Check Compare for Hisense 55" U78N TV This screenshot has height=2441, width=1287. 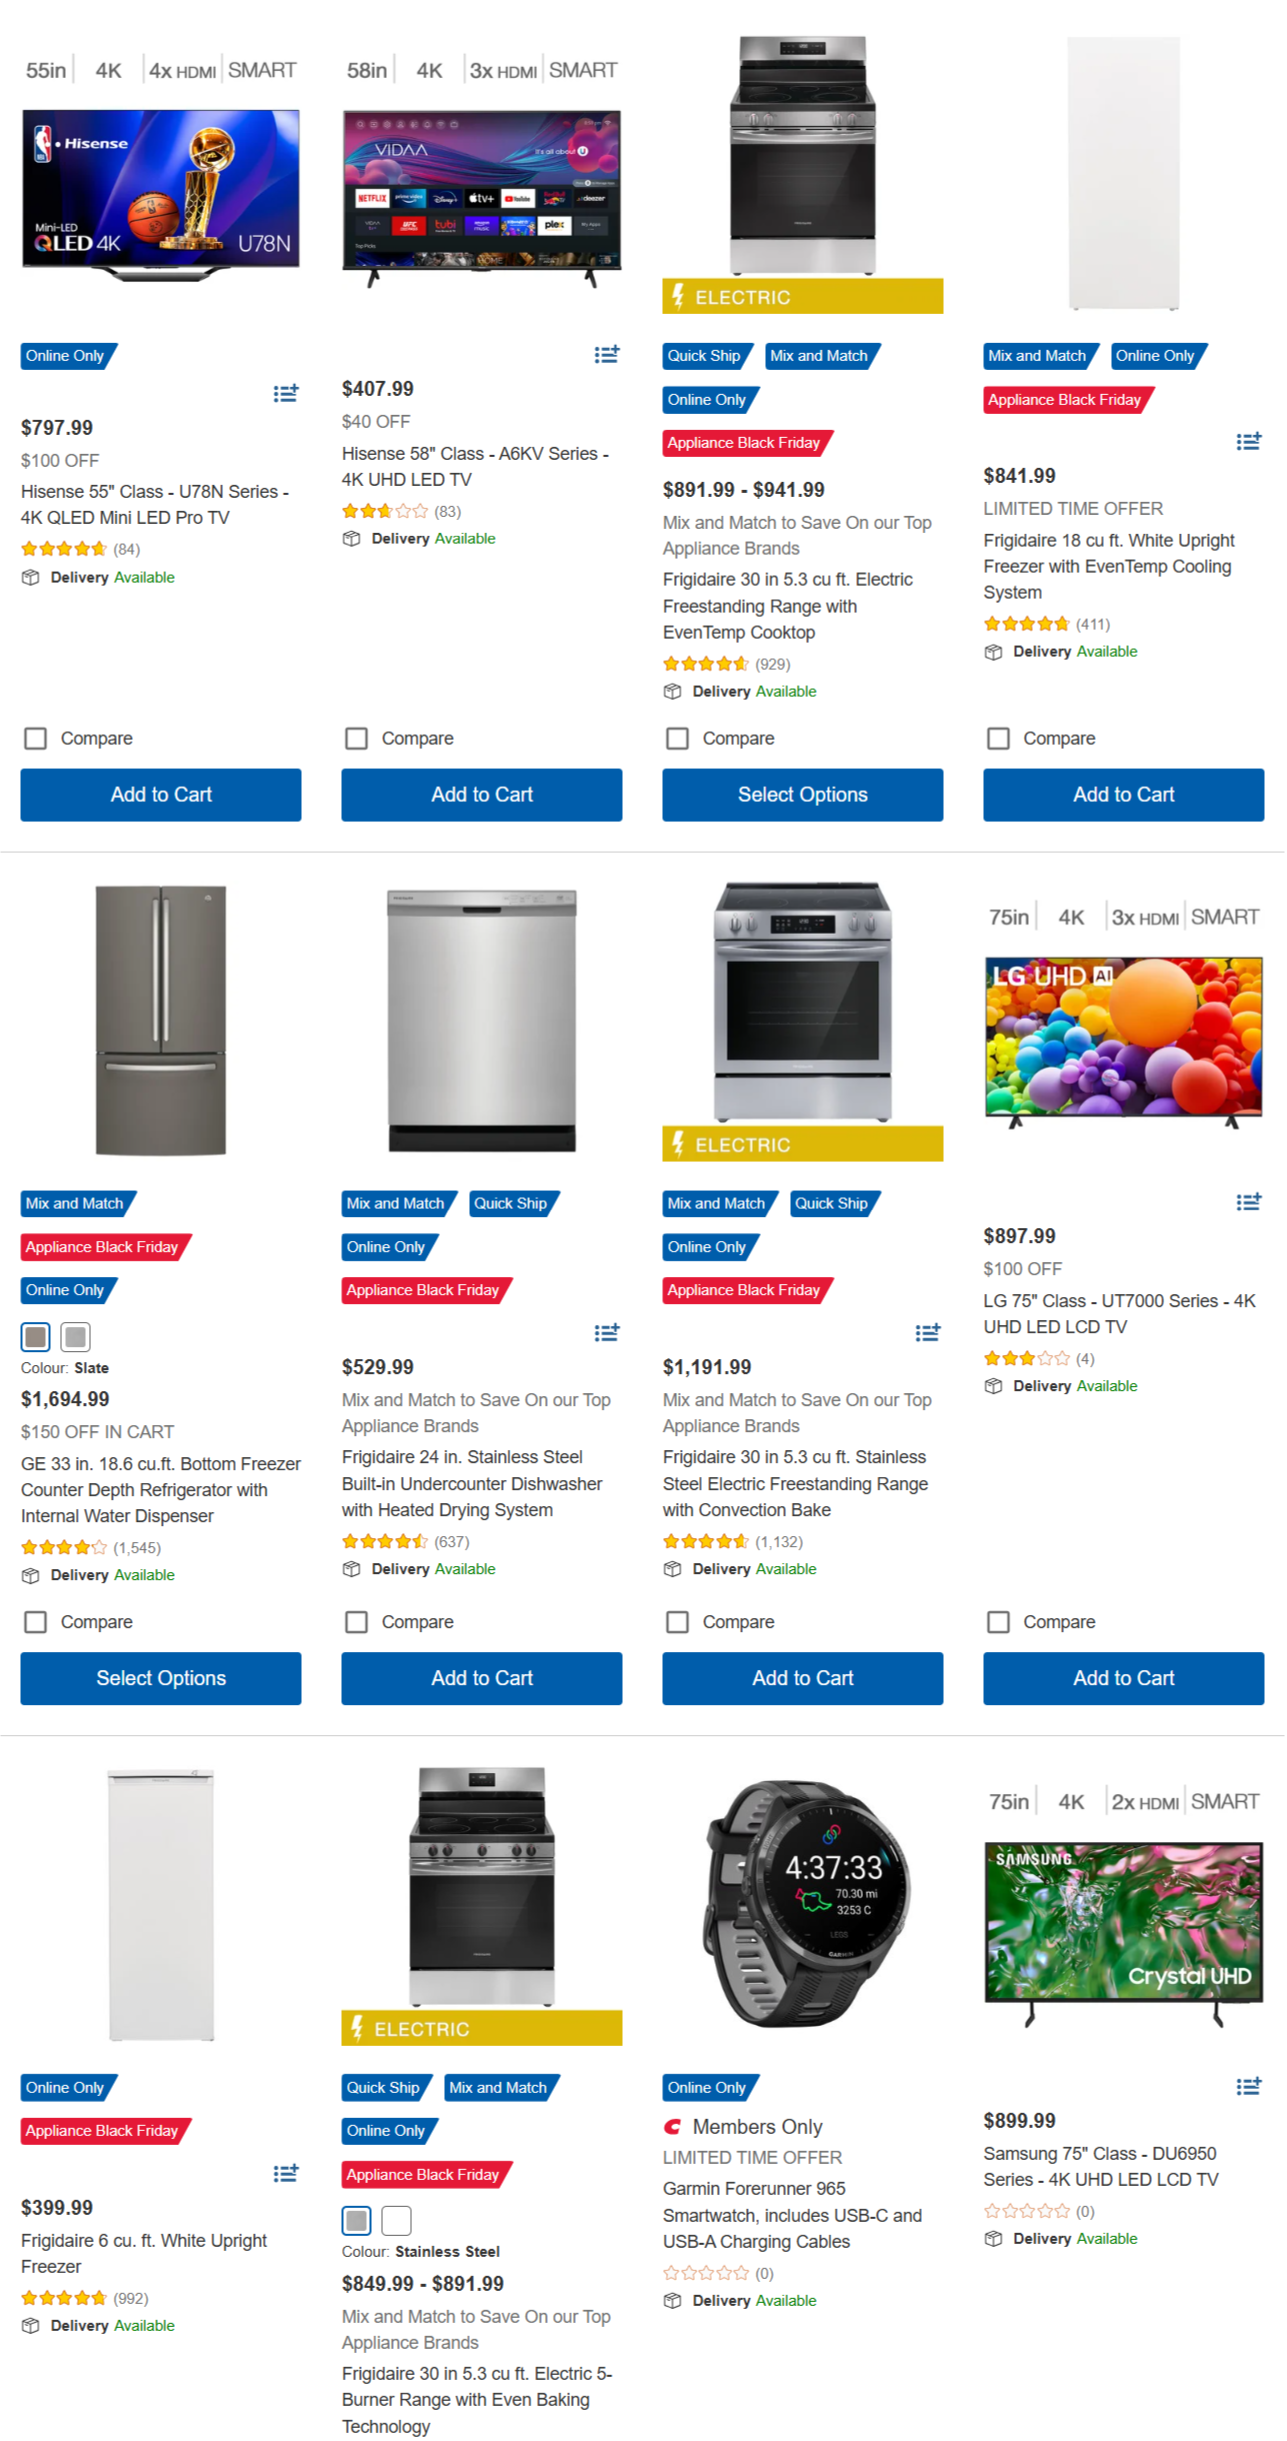pos(36,738)
